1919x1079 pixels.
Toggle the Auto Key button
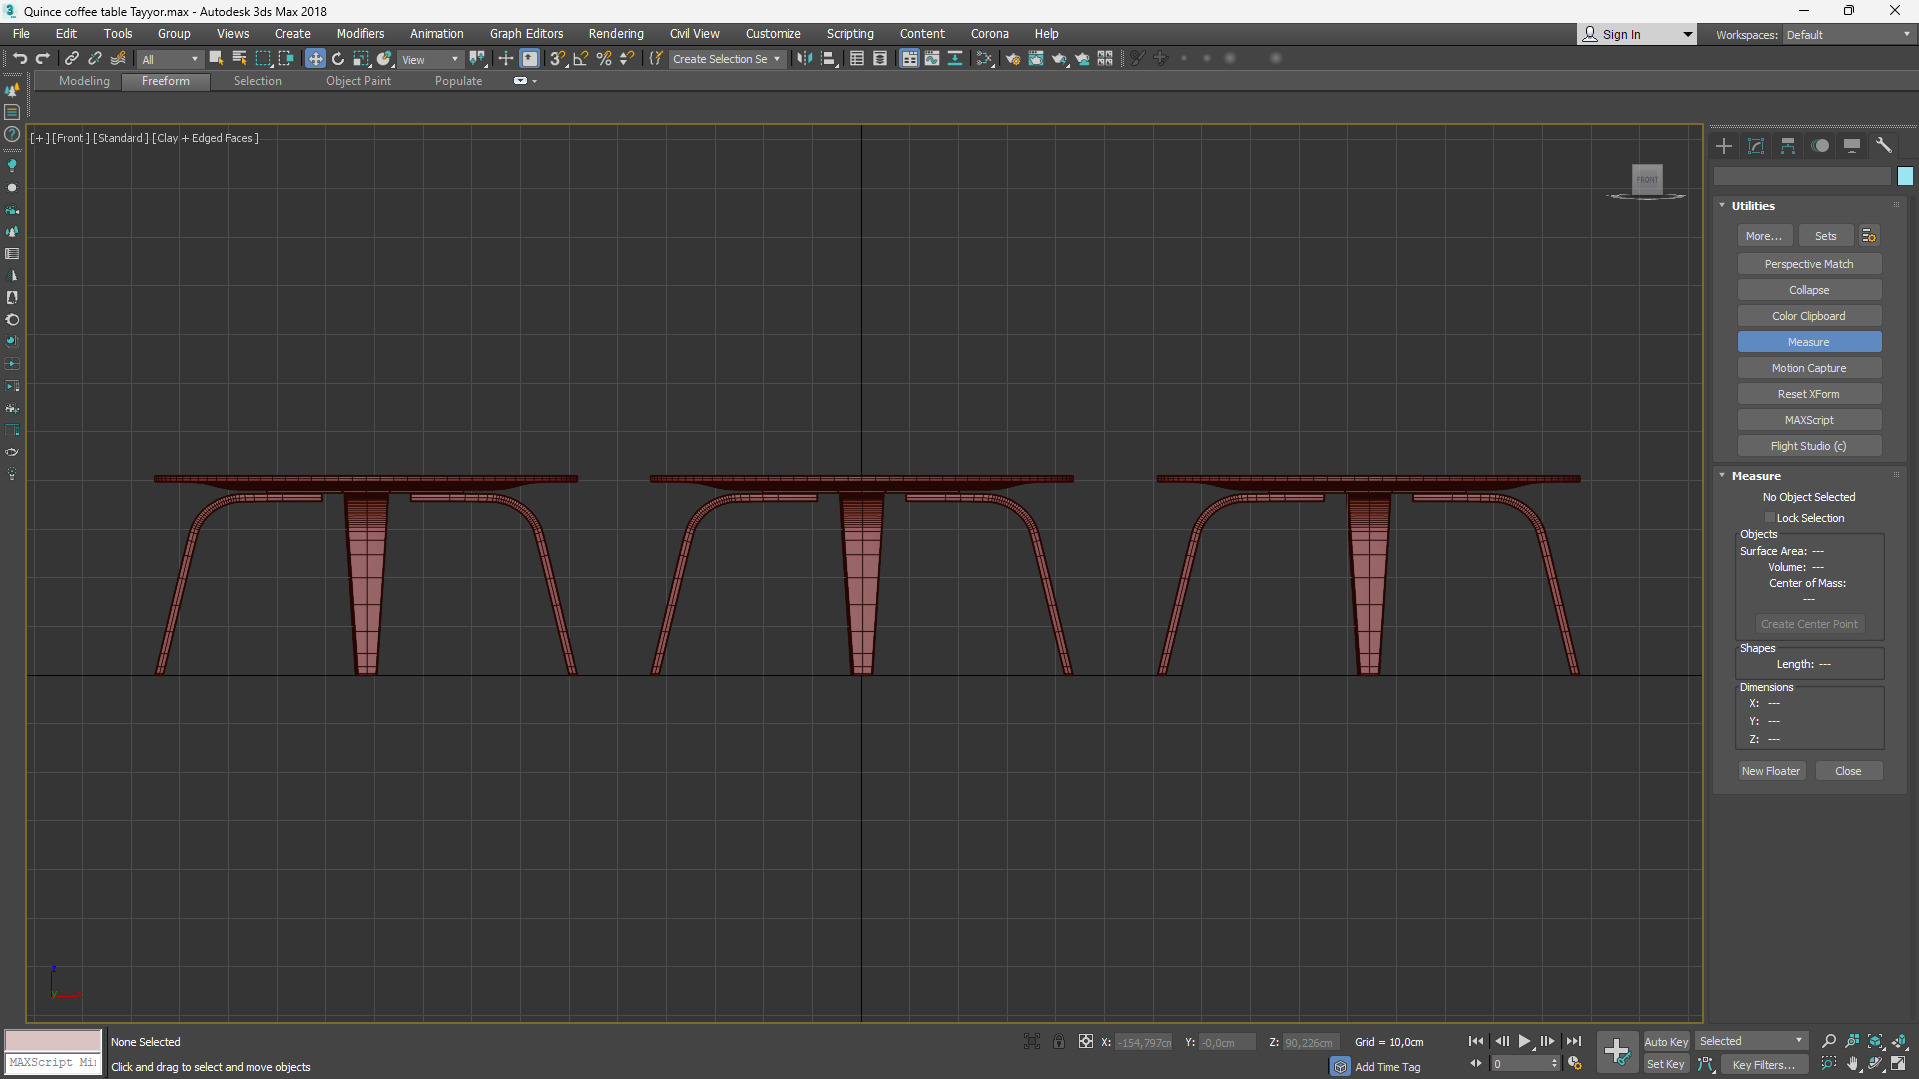point(1665,1041)
